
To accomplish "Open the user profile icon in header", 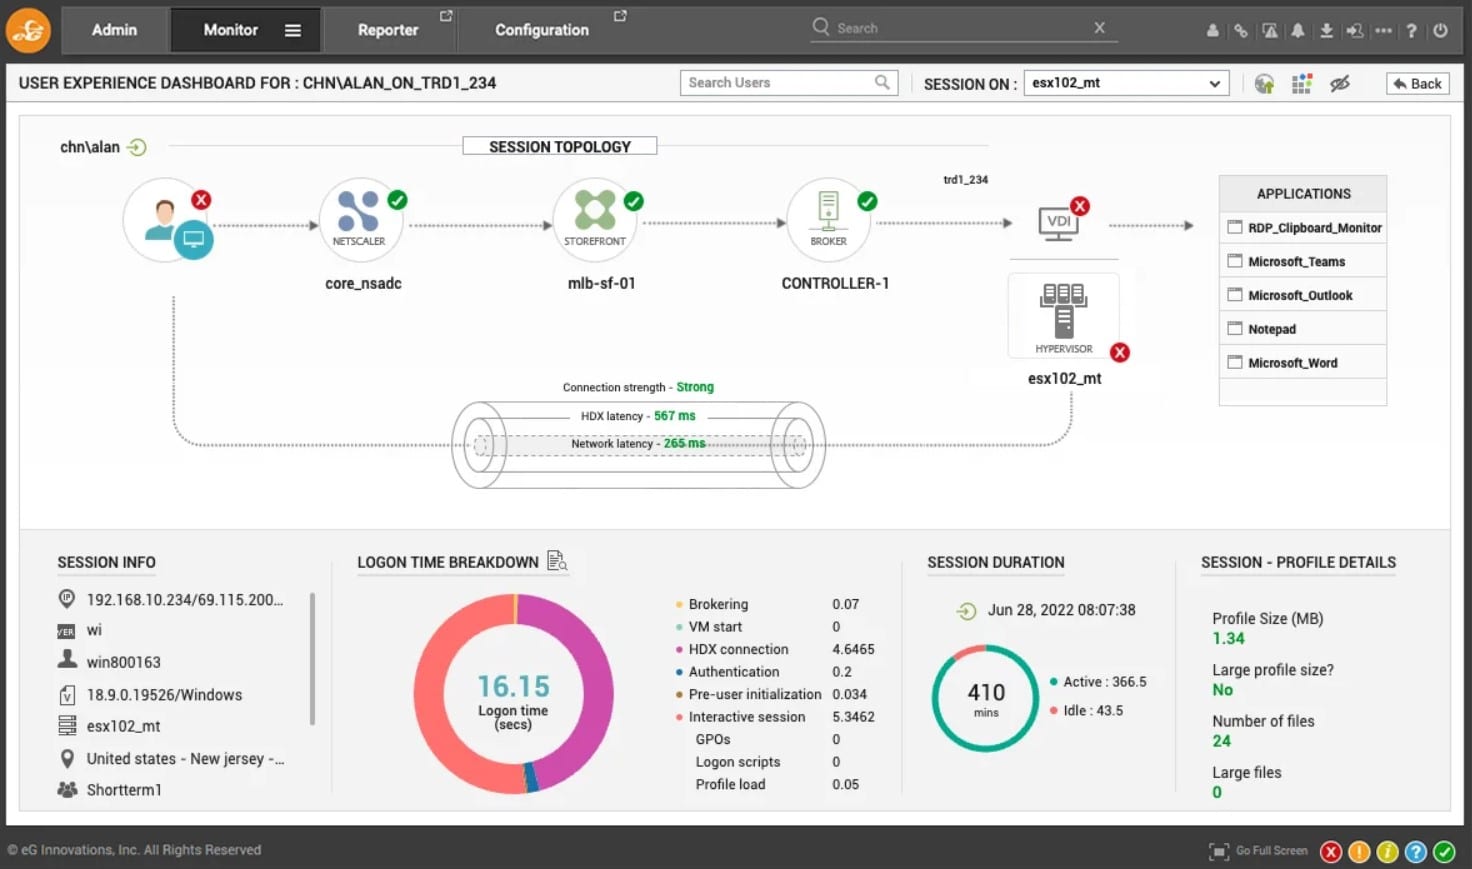I will (x=1212, y=30).
